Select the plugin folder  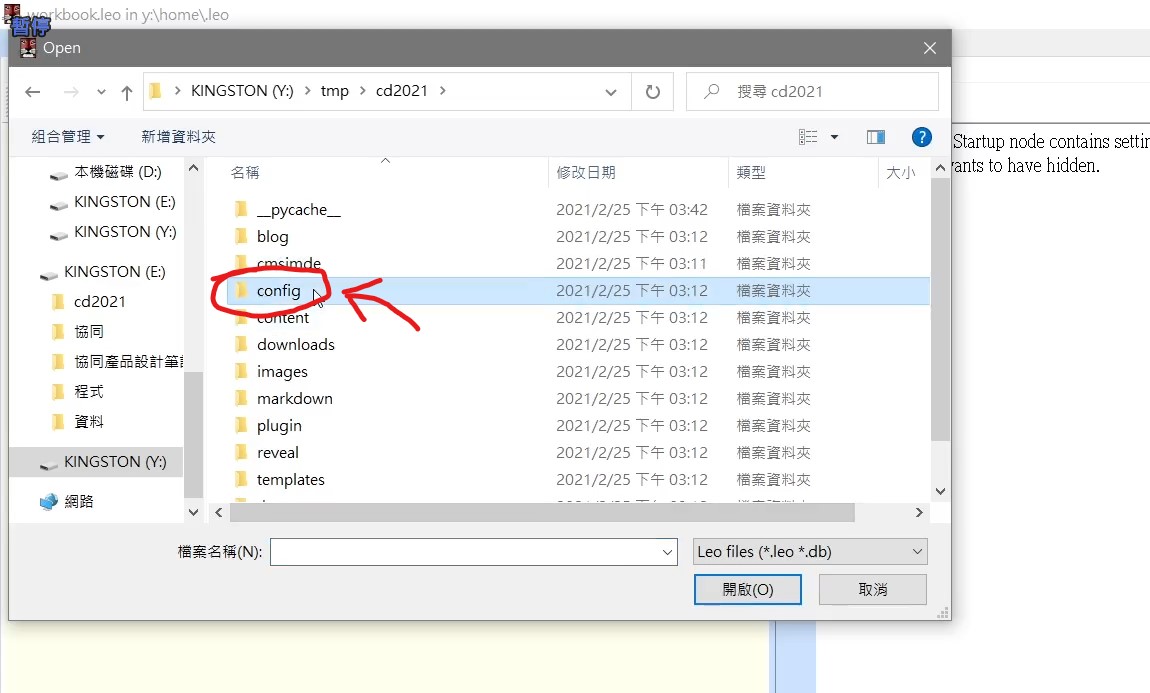(x=279, y=425)
